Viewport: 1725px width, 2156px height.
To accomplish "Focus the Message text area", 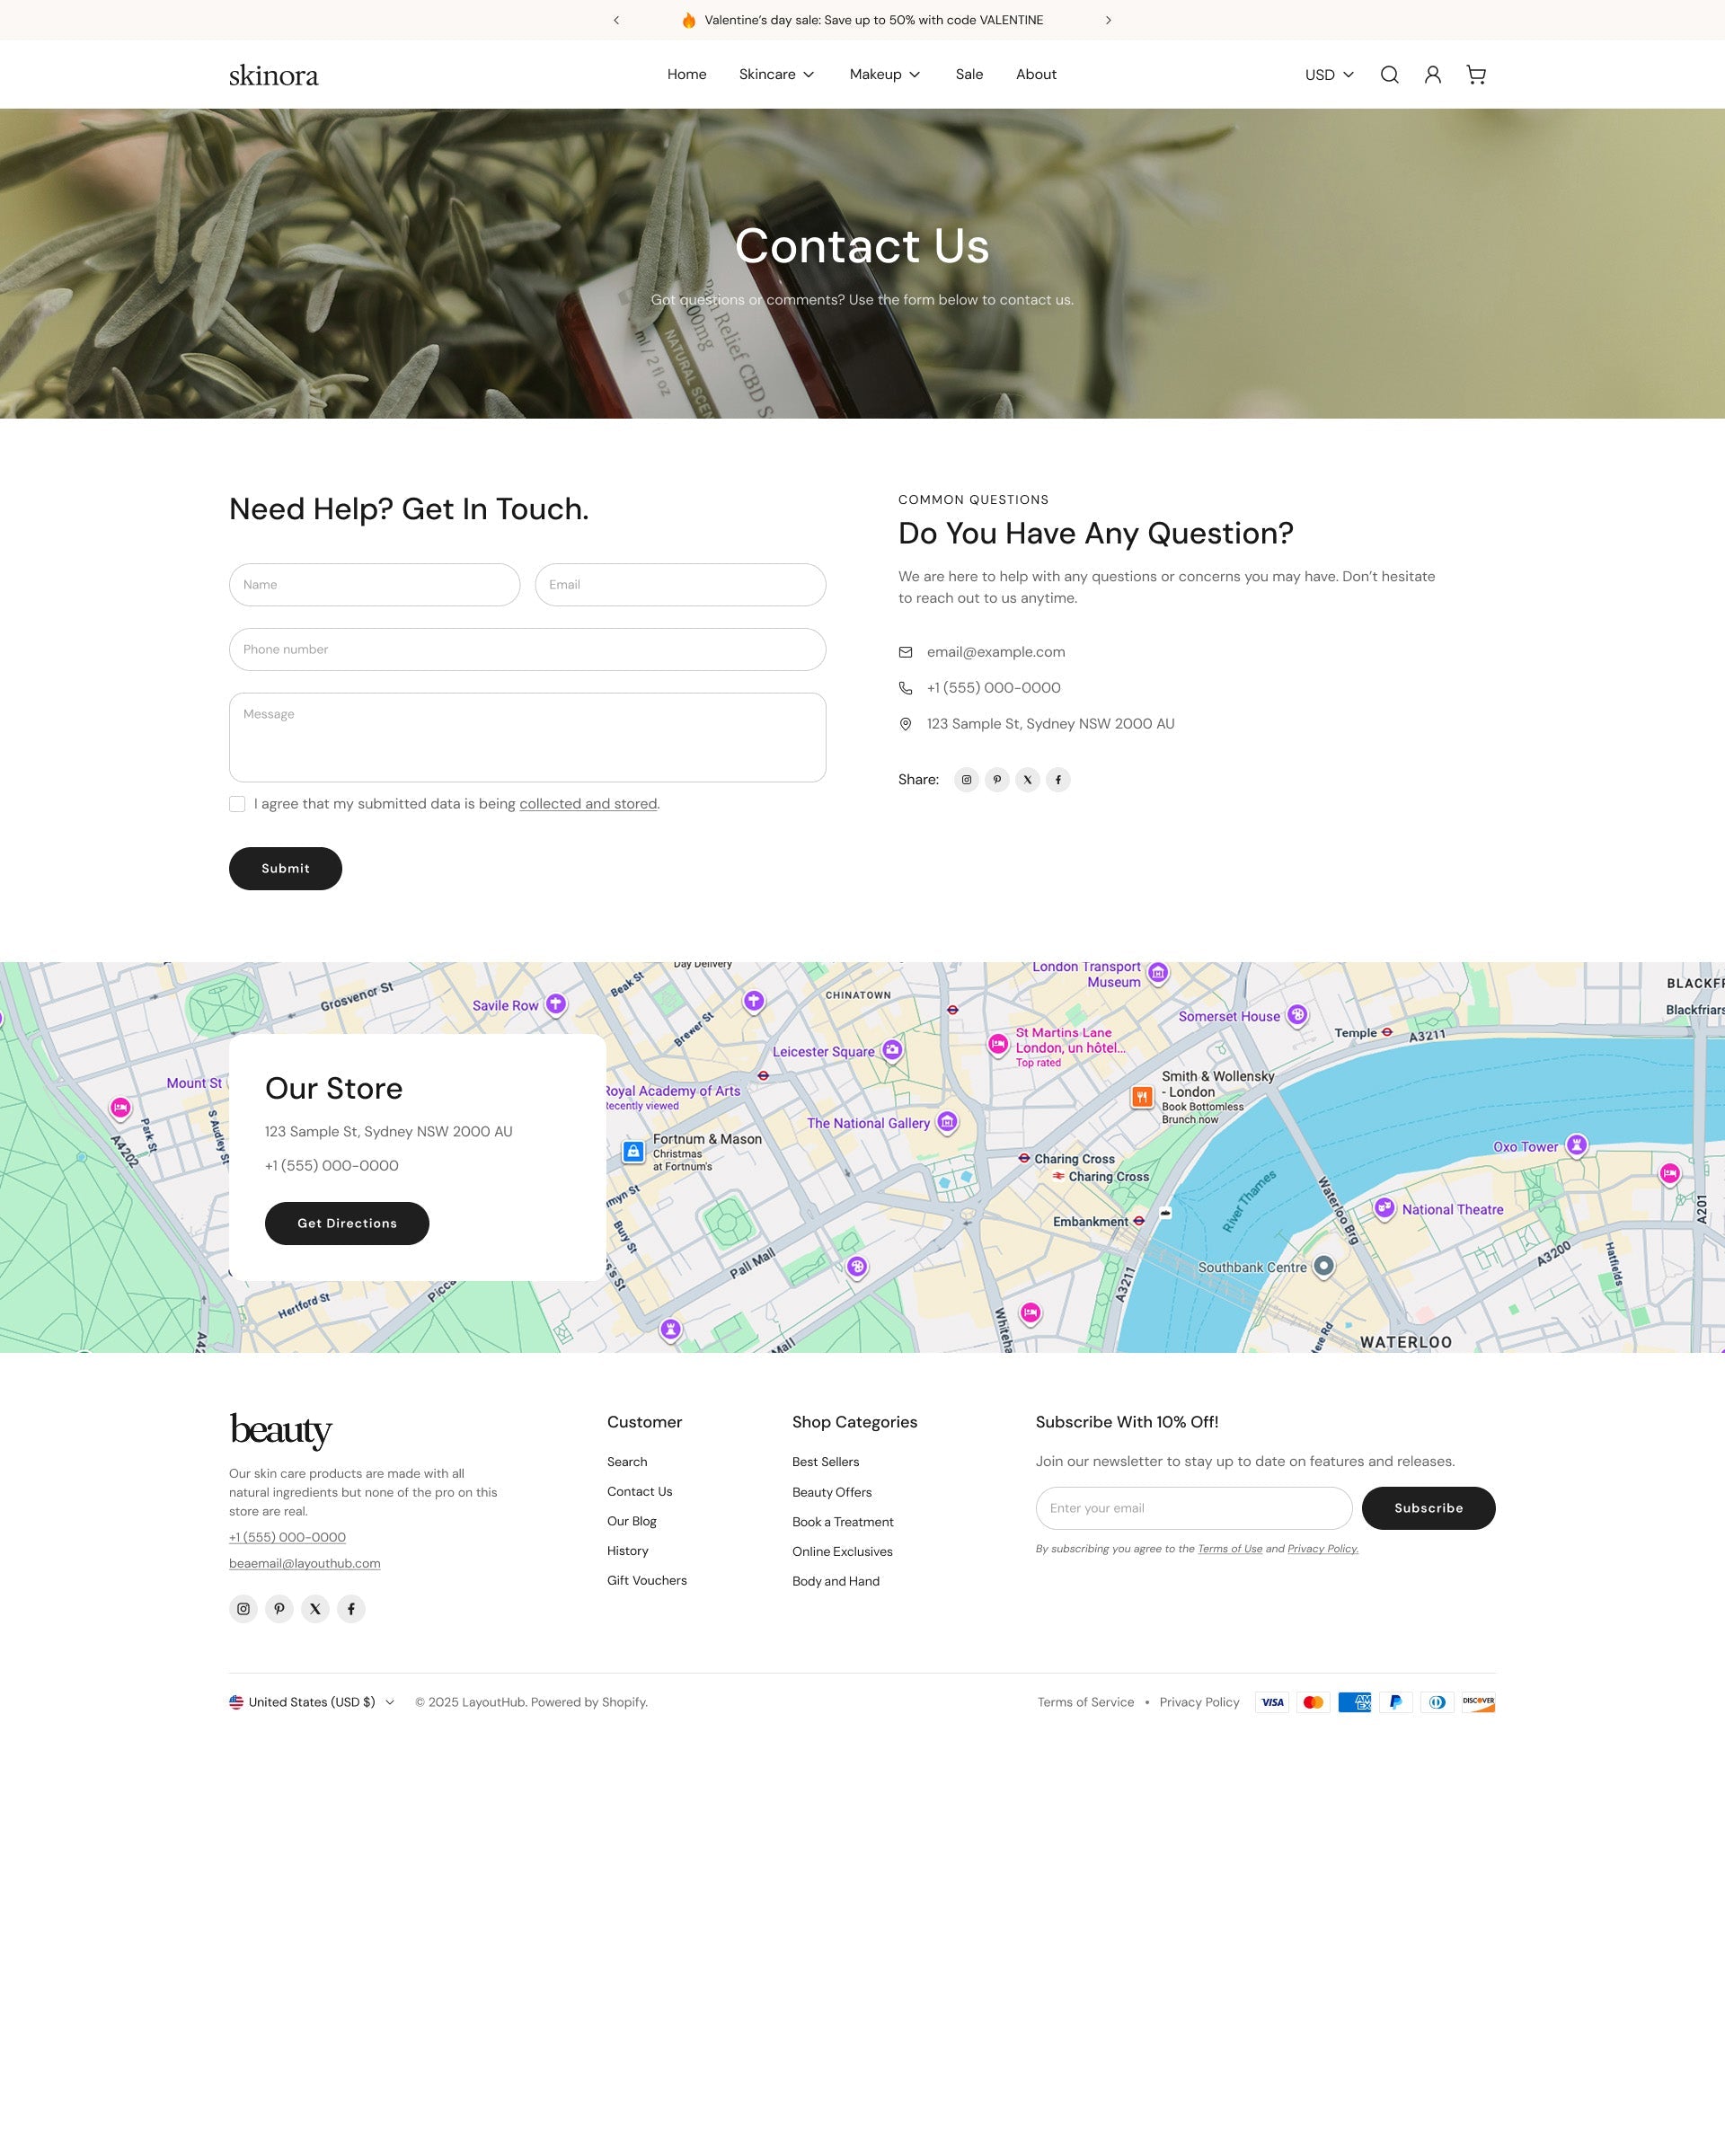I will pos(528,738).
